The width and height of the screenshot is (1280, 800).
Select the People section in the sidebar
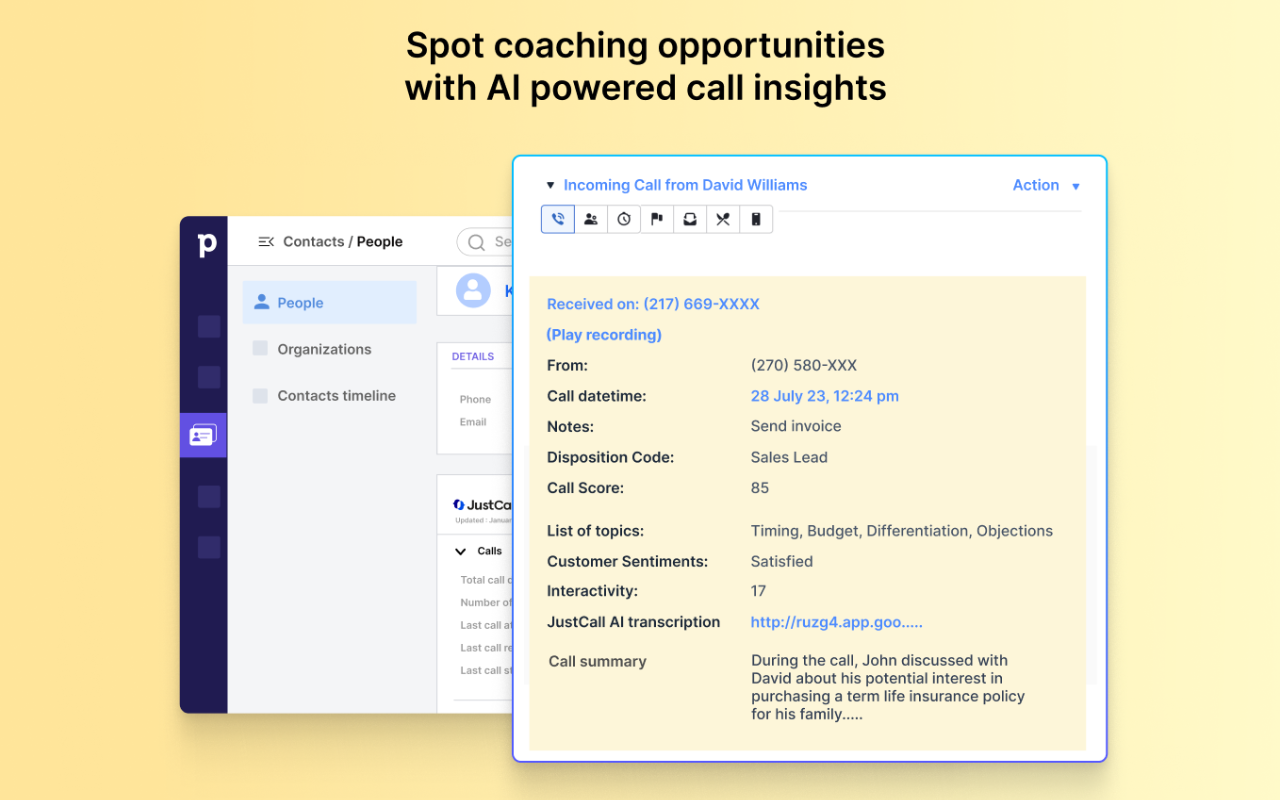tap(298, 302)
